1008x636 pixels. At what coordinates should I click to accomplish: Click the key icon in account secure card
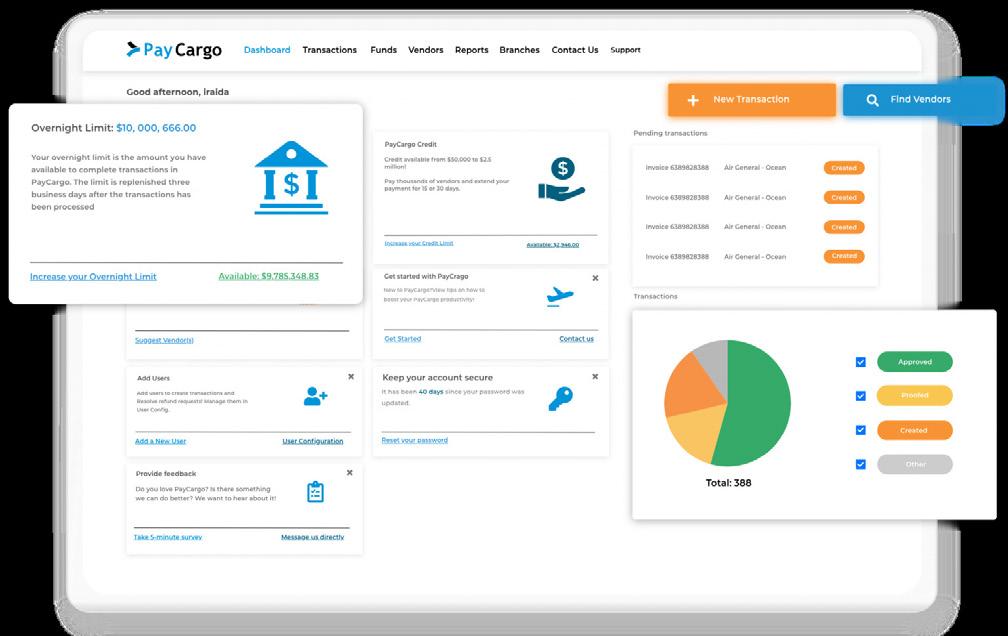[561, 399]
